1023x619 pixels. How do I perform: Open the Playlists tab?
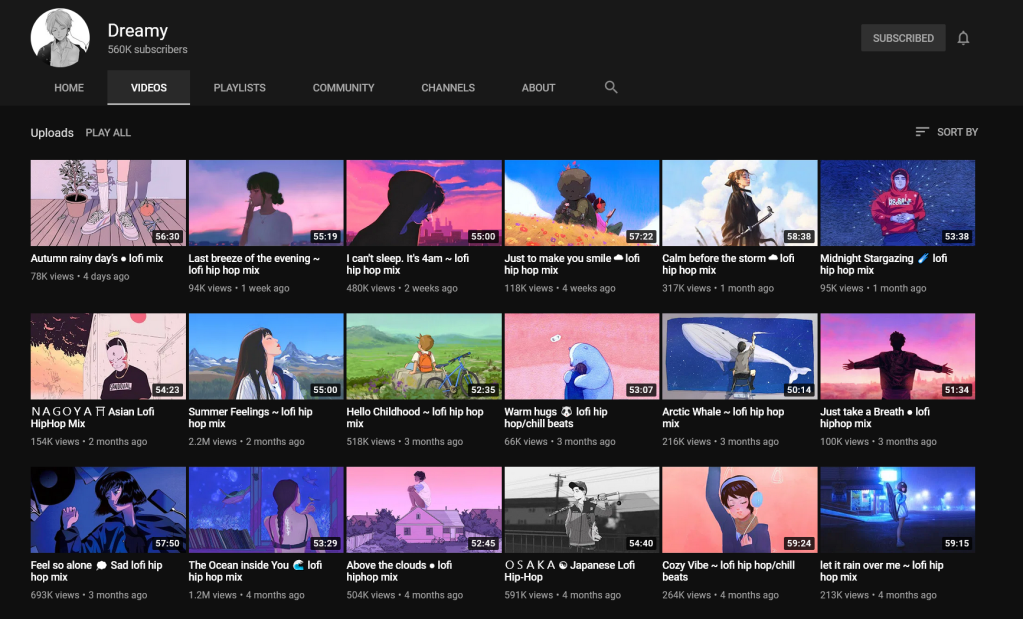[239, 88]
